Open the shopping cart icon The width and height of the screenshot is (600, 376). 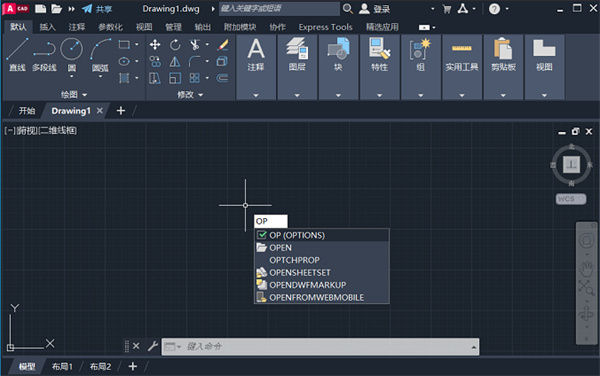[447, 9]
